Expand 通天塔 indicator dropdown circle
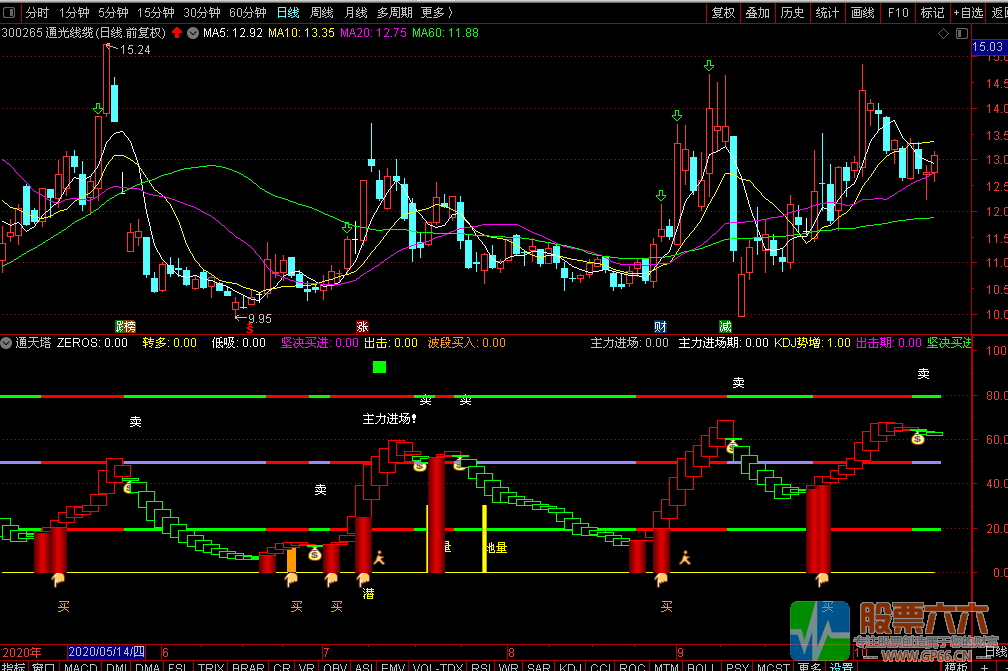This screenshot has height=671, width=1008. 6,343
